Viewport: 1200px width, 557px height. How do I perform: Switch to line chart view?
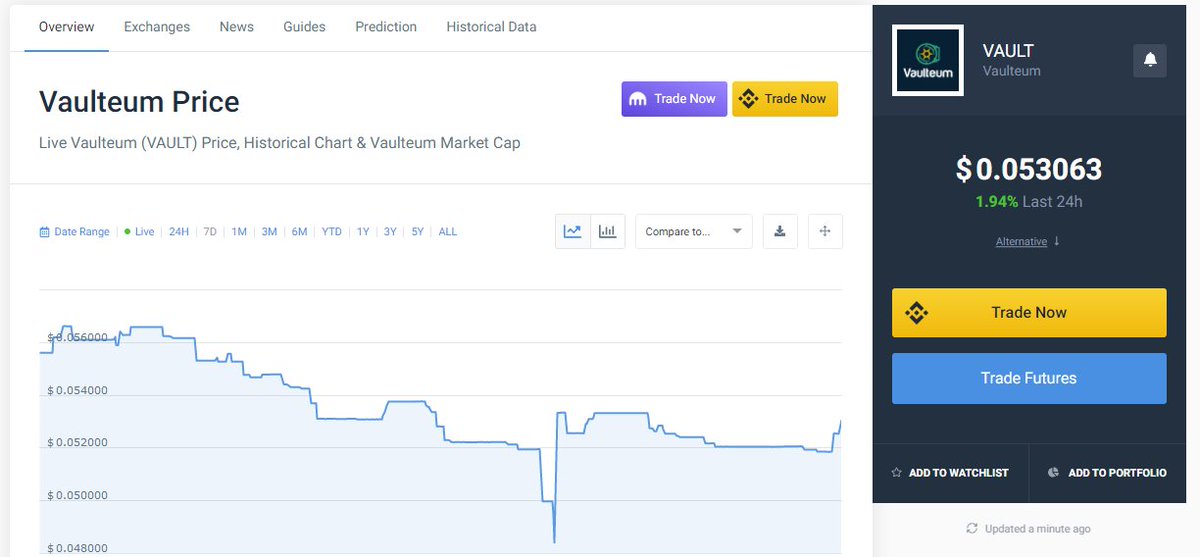573,231
